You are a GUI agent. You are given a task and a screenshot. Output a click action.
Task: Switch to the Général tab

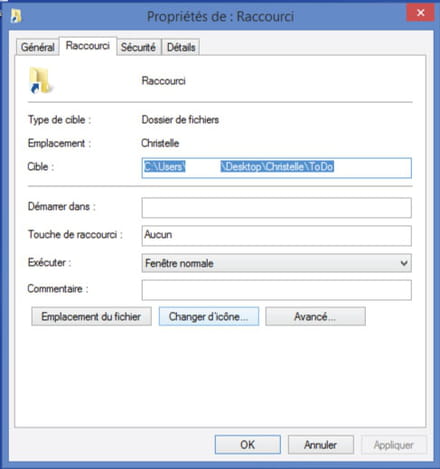pos(37,47)
